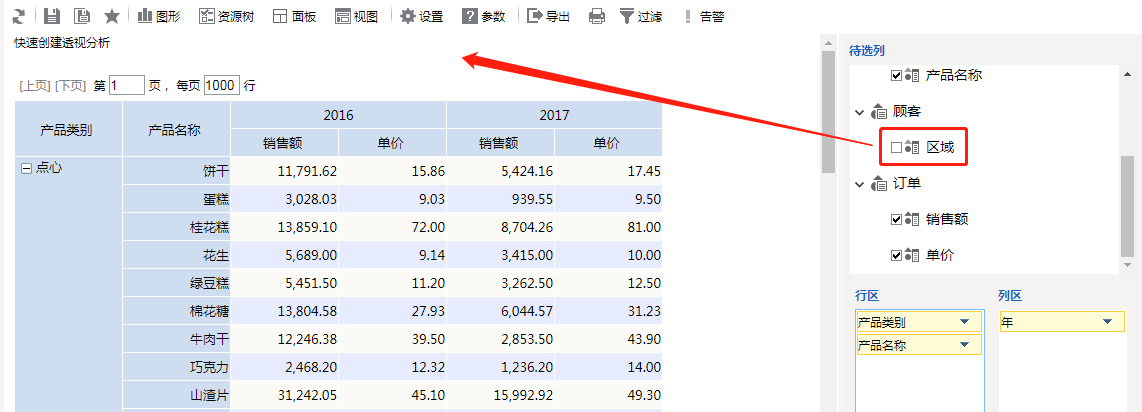Click the 下页 next page link
The height and width of the screenshot is (412, 1142).
pos(71,86)
